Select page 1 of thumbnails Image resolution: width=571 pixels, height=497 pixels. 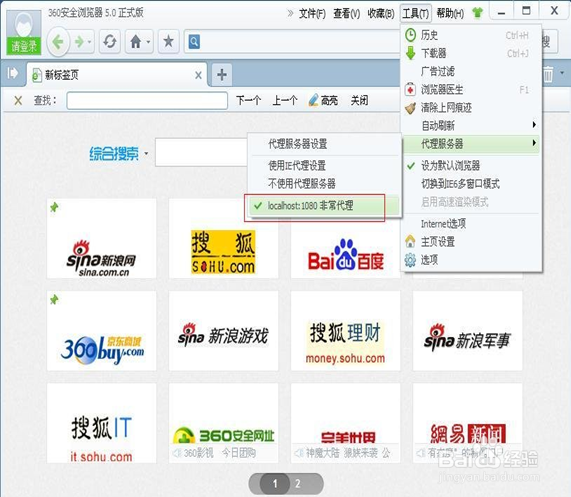point(275,484)
